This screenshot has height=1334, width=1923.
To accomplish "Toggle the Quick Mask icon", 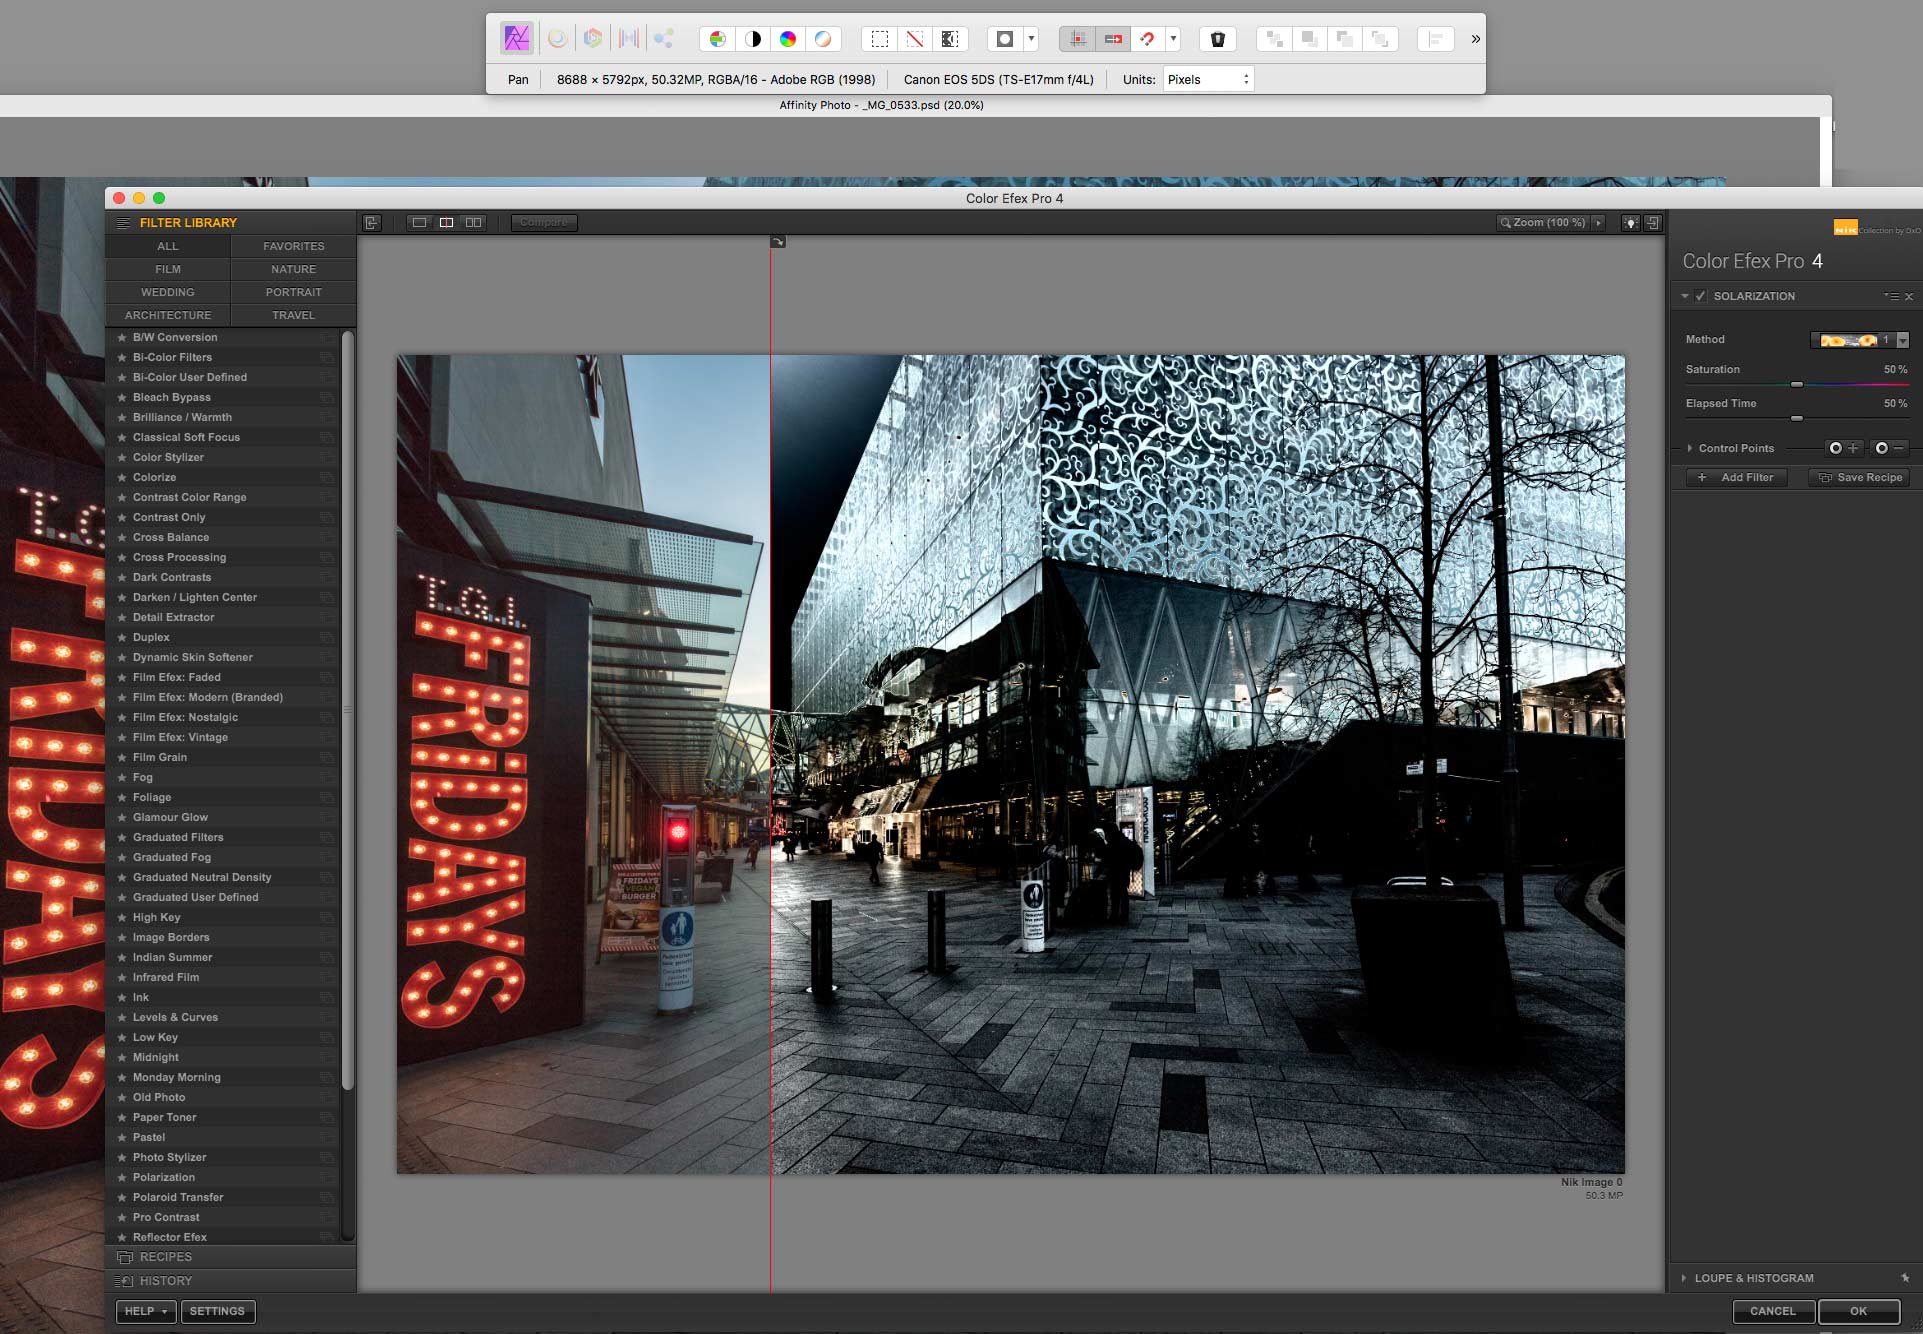I will point(1005,39).
